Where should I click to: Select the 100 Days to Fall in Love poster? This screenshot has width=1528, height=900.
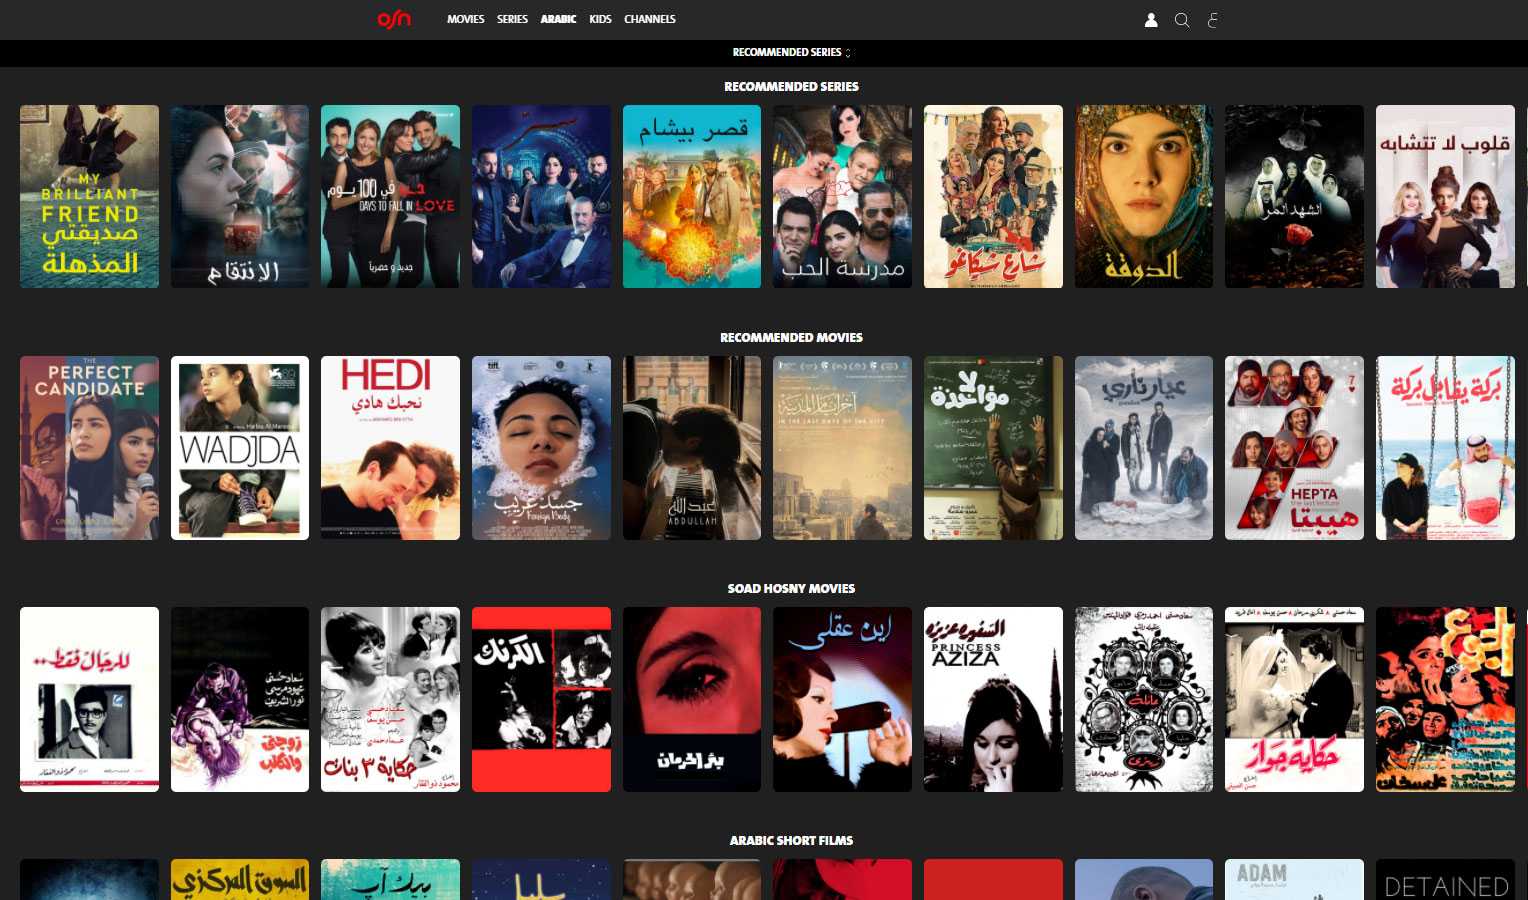tap(390, 196)
